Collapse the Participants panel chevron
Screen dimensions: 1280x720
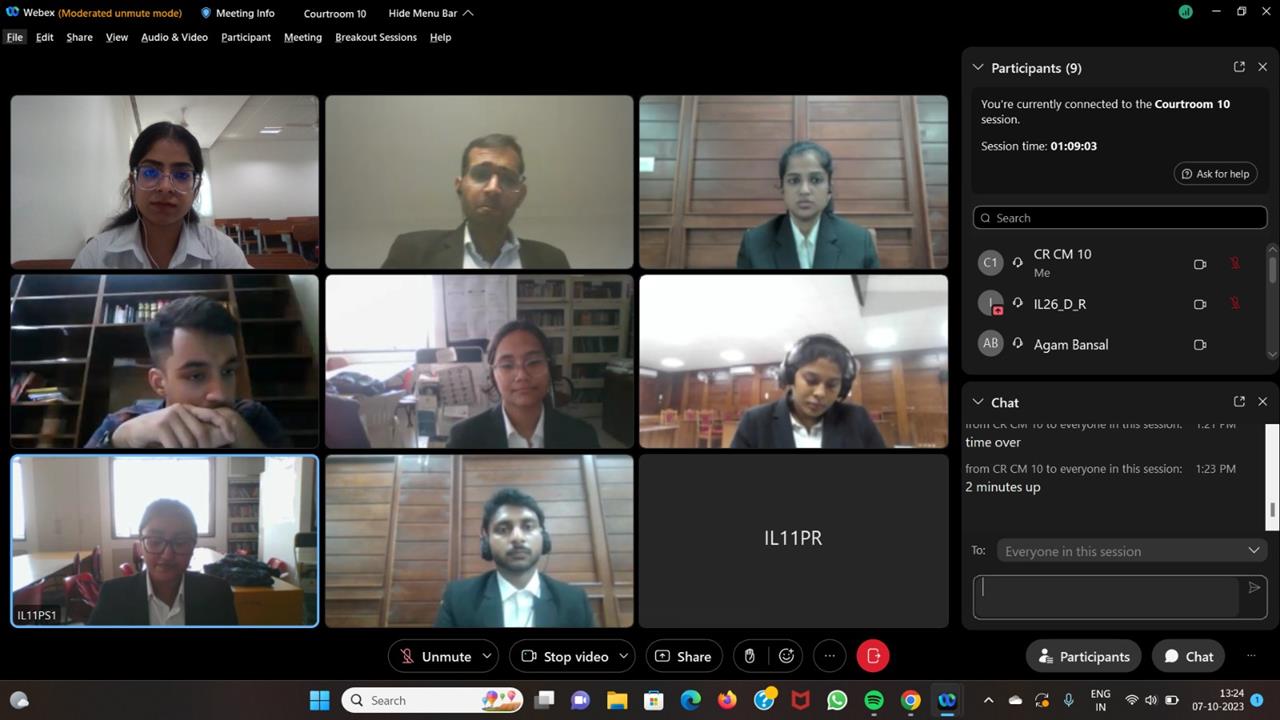(978, 68)
